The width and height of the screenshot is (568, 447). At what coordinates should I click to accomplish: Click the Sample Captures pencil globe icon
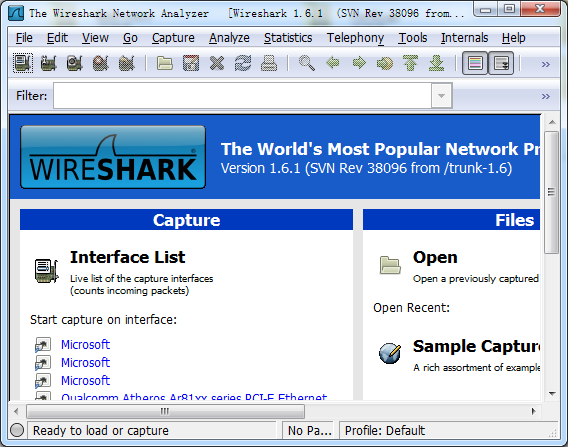390,353
